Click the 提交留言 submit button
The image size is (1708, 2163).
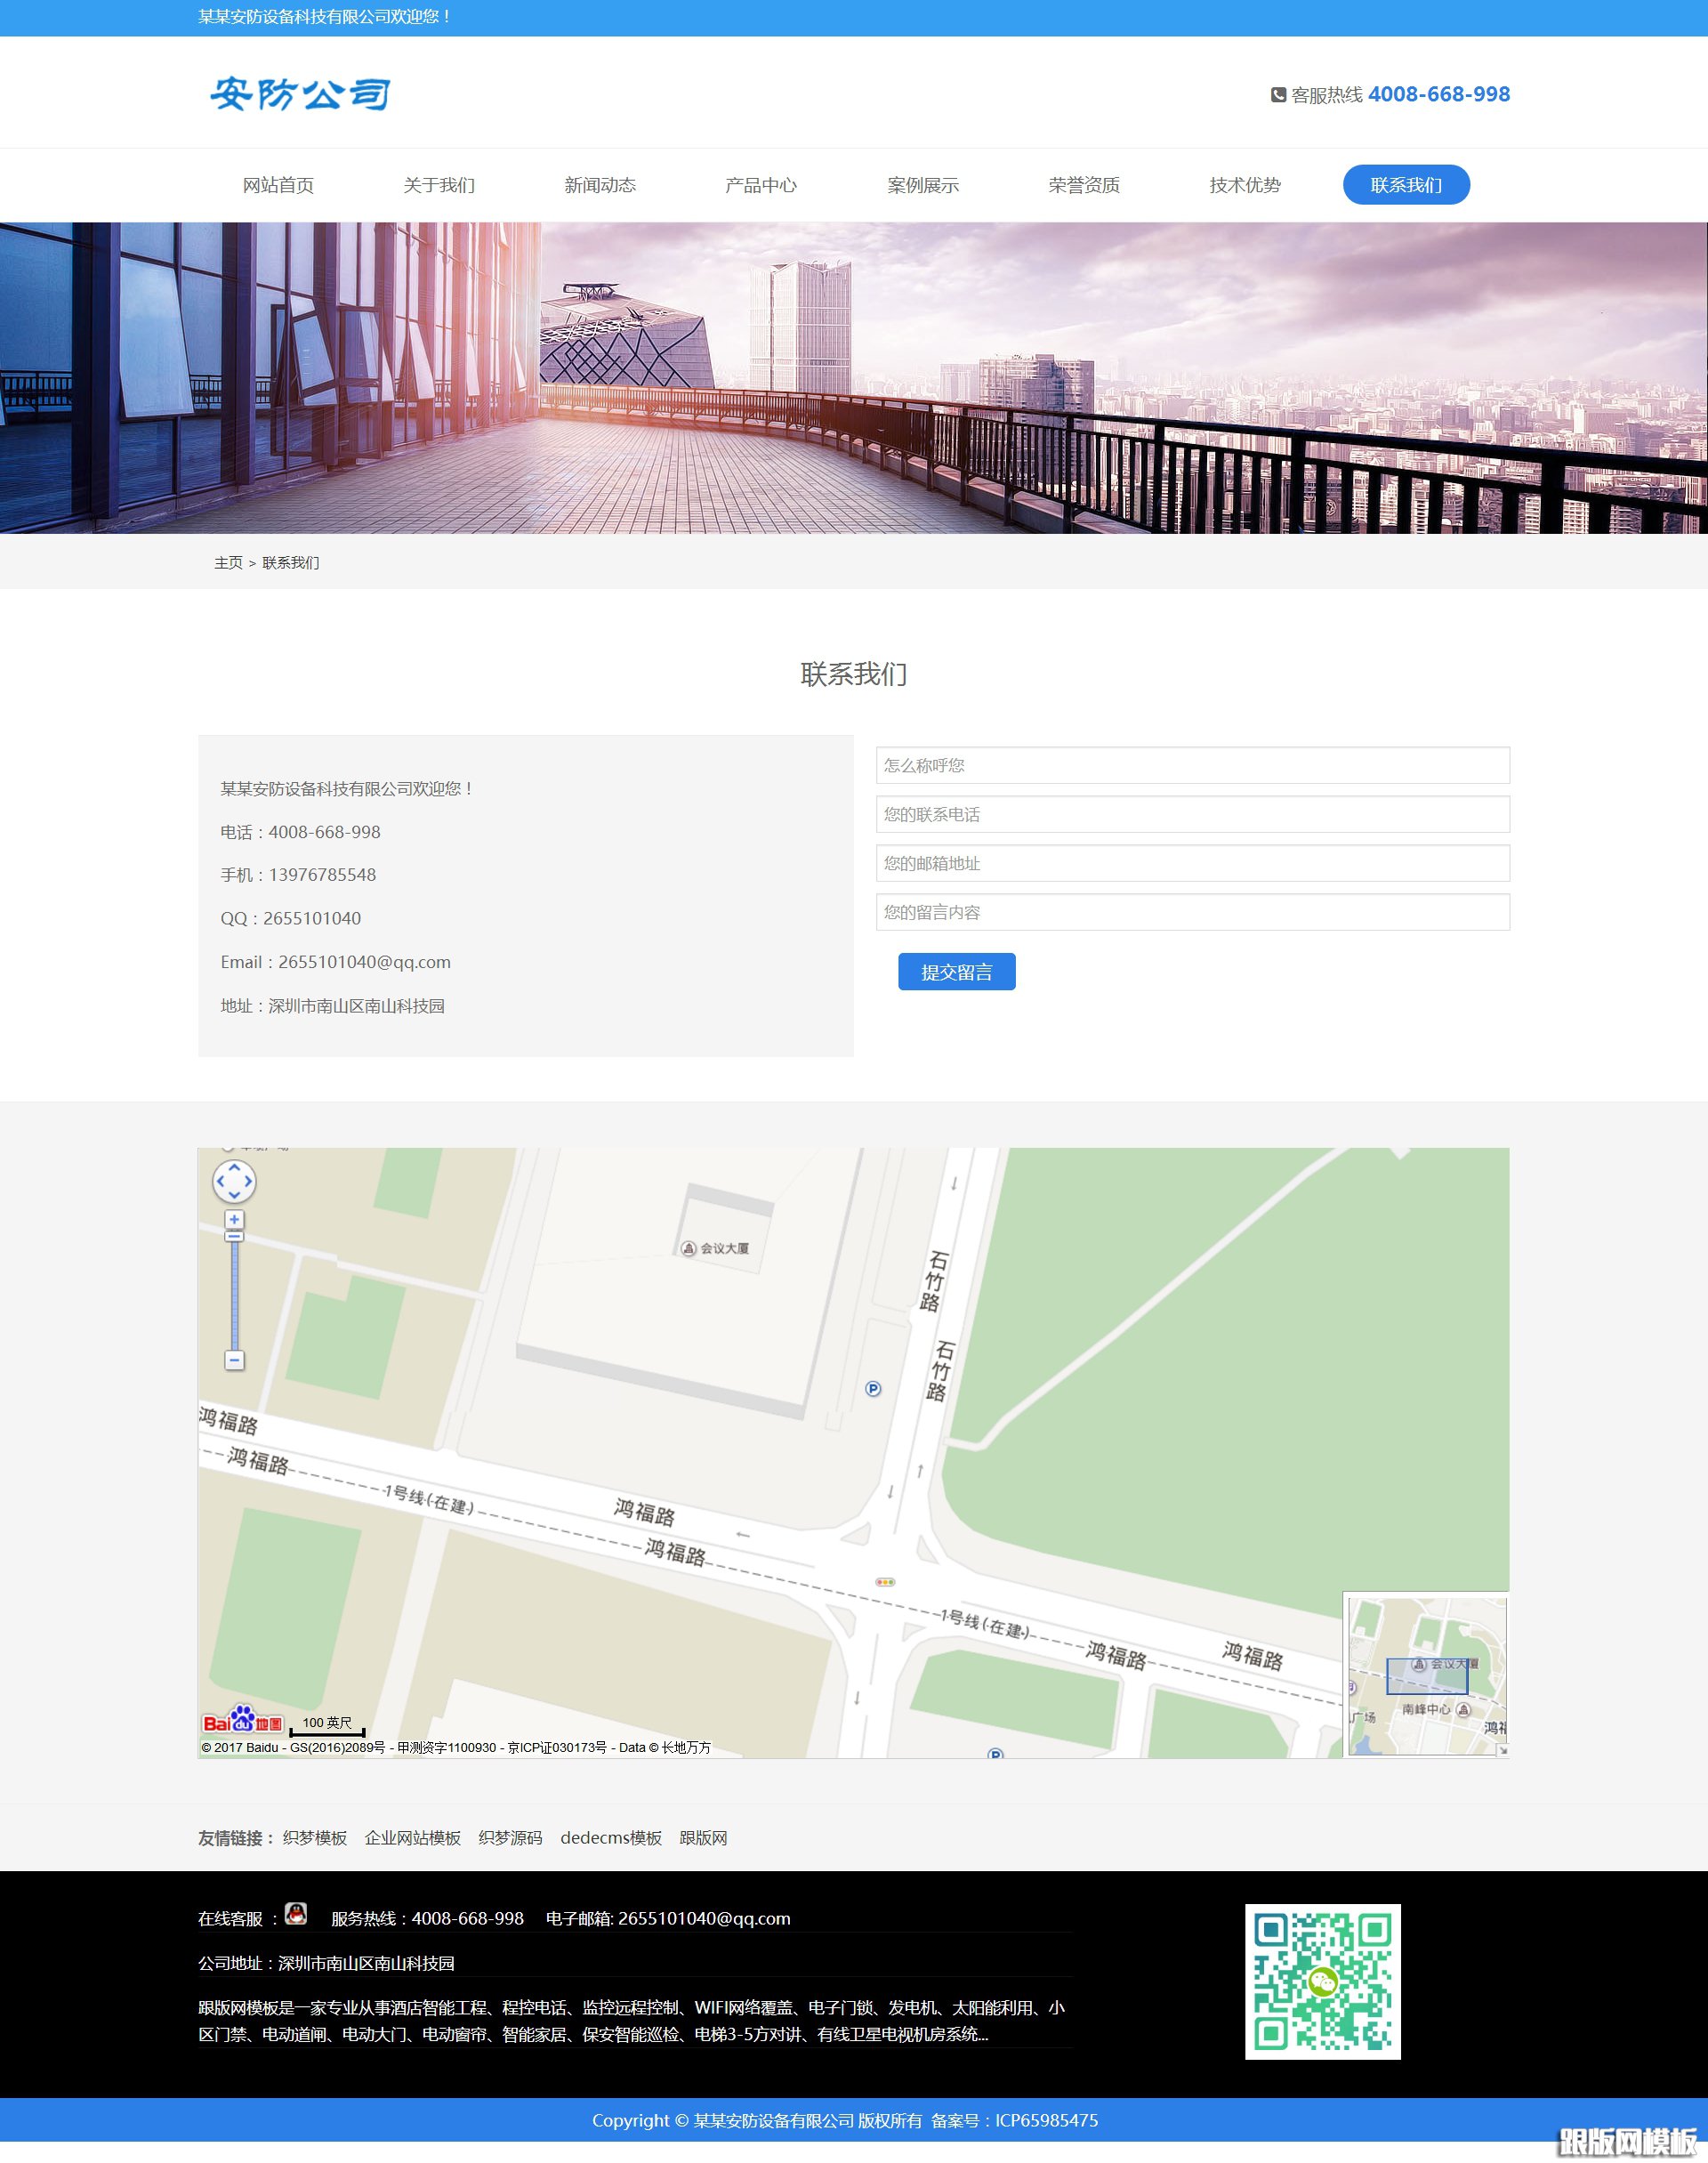click(x=956, y=972)
